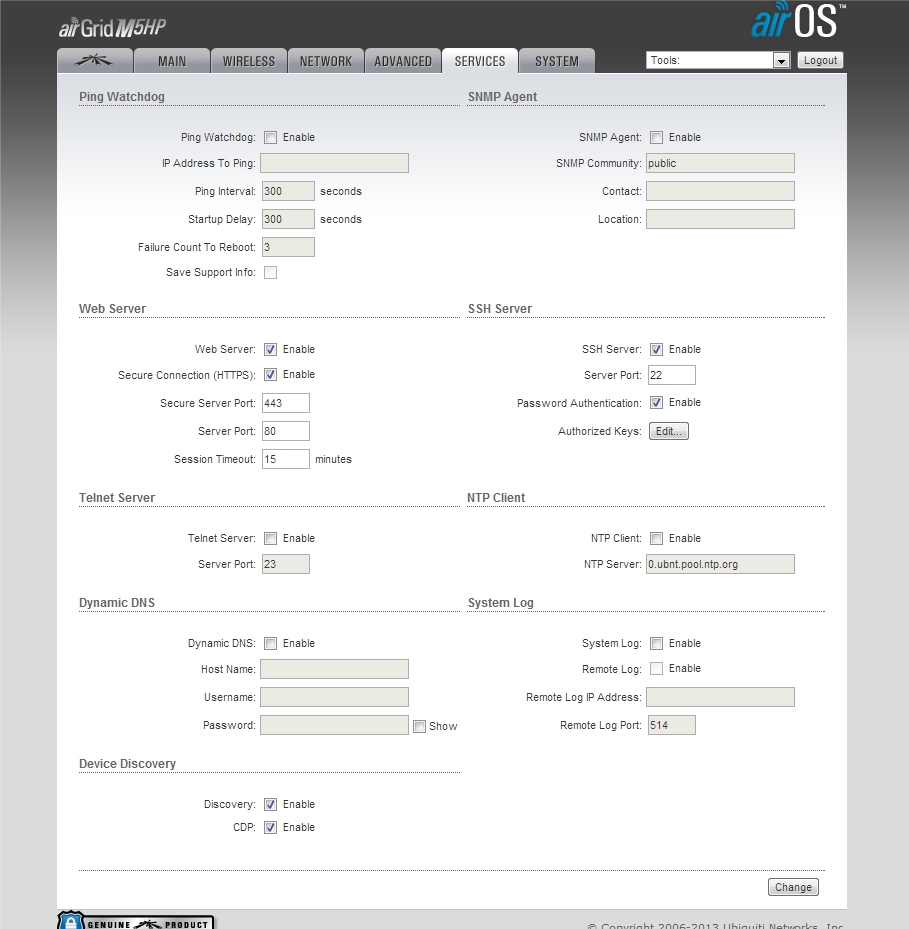The image size is (909, 929).
Task: Enable the Dynamic DNS checkbox
Action: point(270,643)
